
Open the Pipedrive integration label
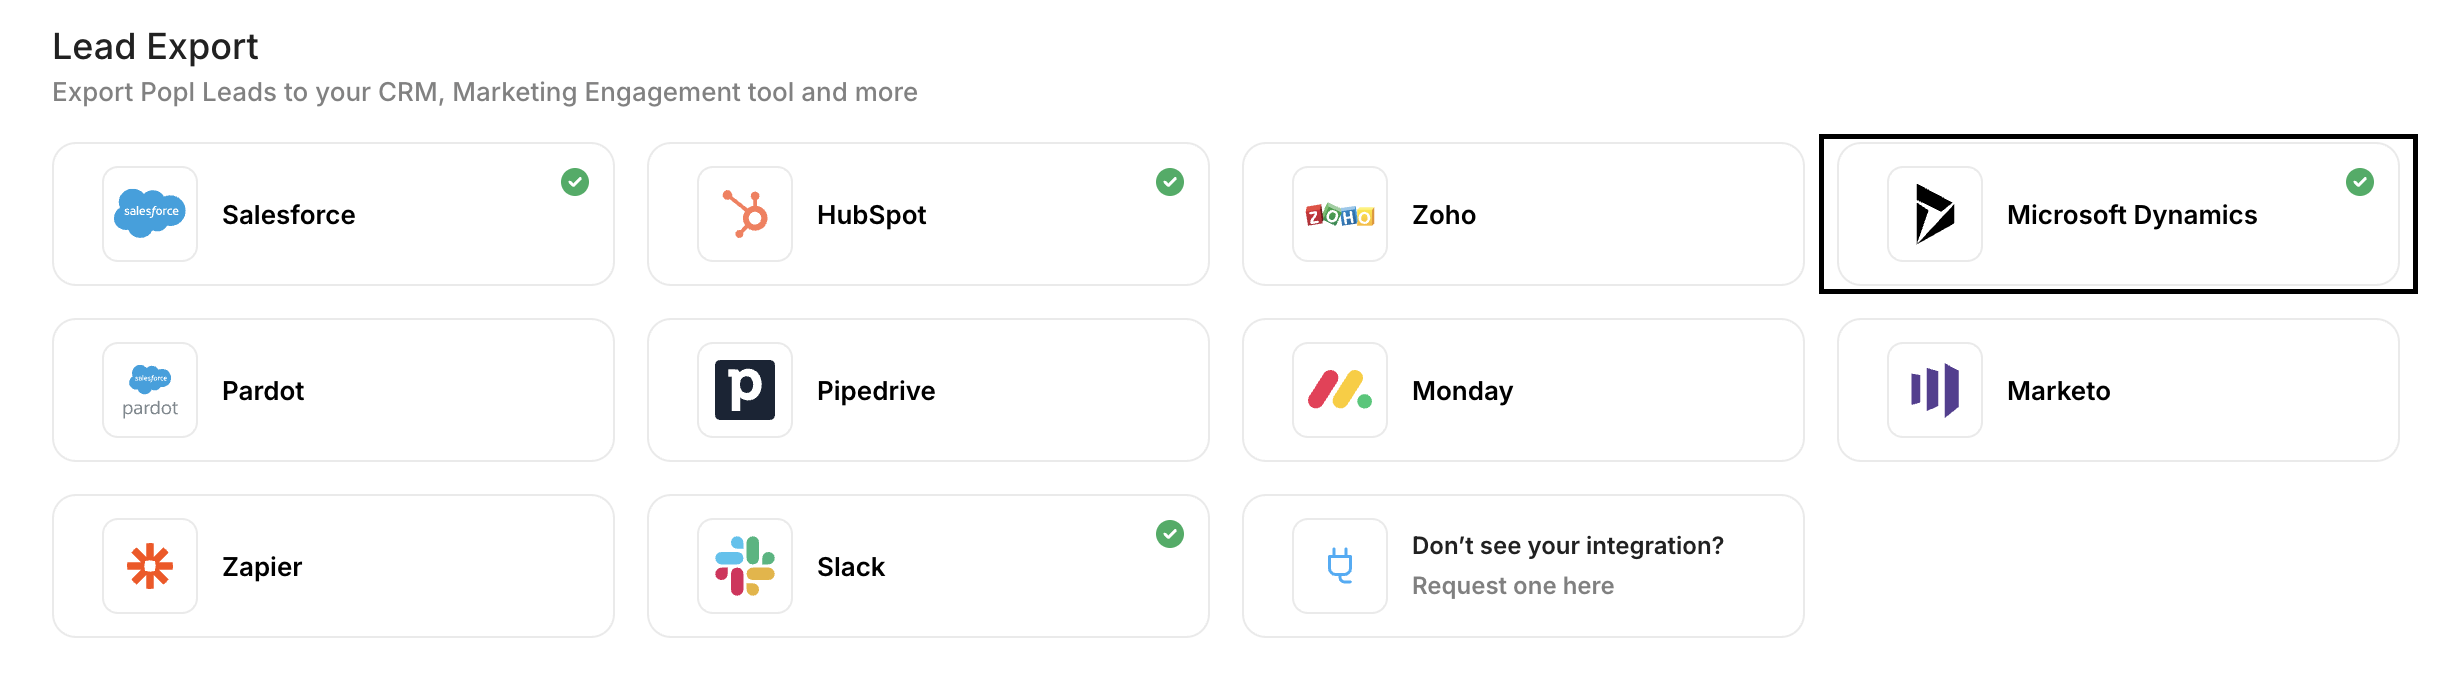(x=876, y=391)
